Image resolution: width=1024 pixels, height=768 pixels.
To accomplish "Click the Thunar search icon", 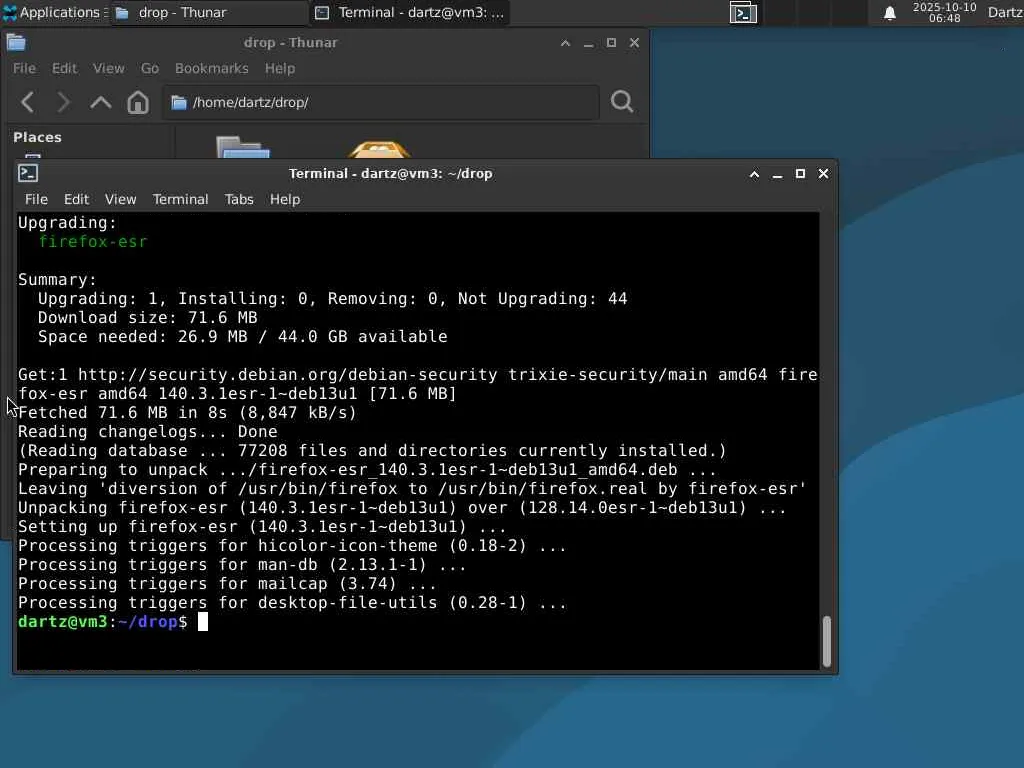I will (x=622, y=102).
